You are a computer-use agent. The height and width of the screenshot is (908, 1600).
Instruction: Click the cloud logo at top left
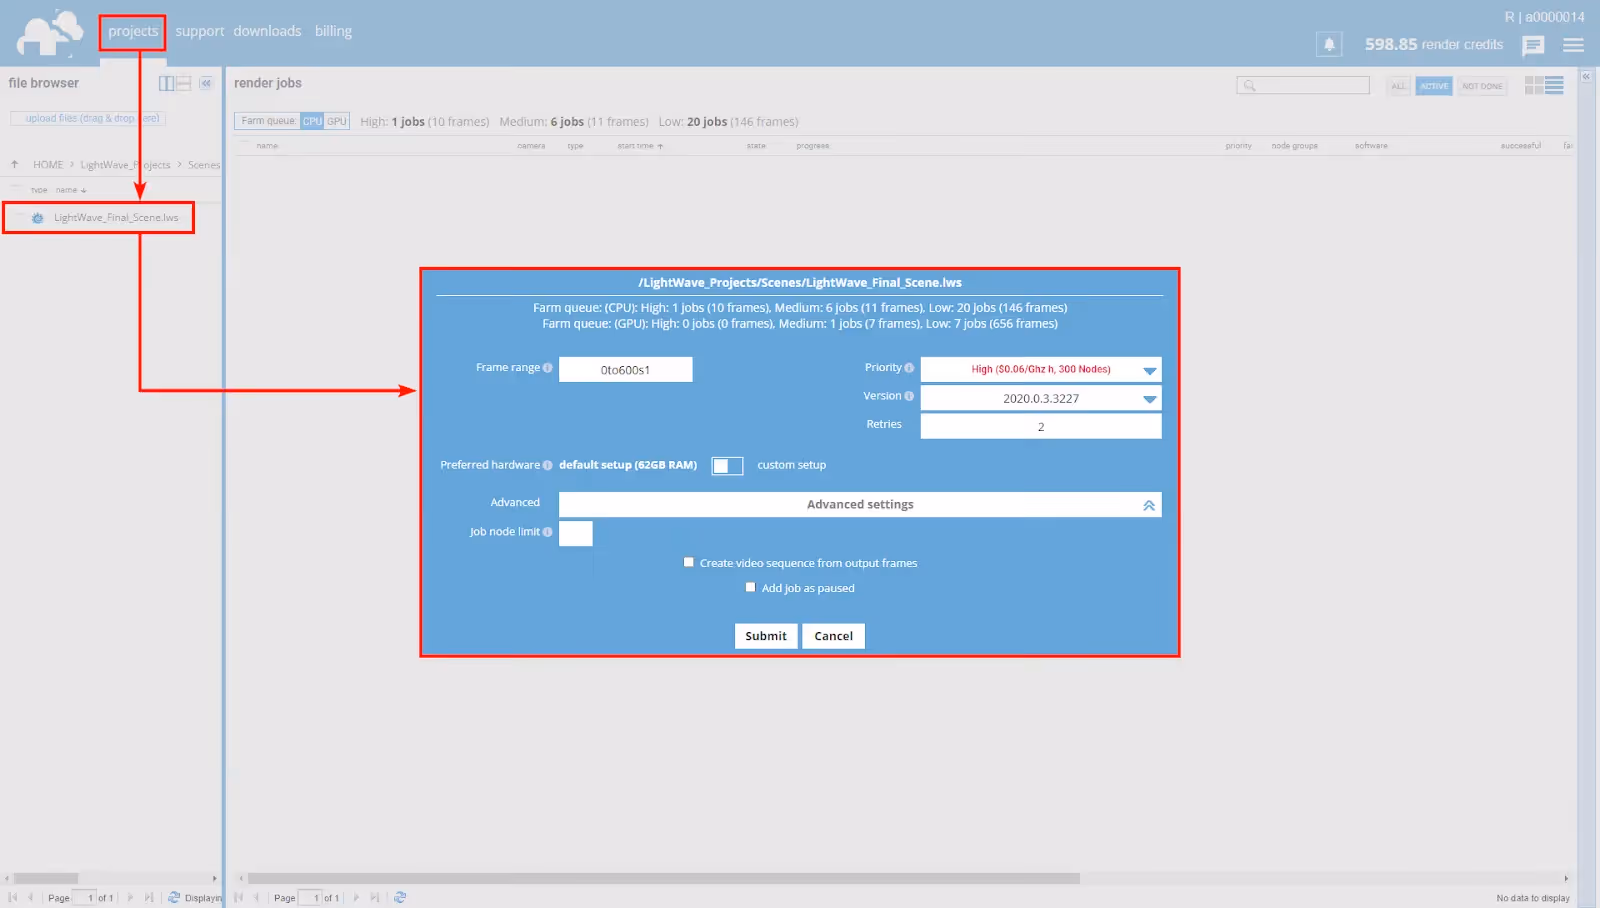49,34
